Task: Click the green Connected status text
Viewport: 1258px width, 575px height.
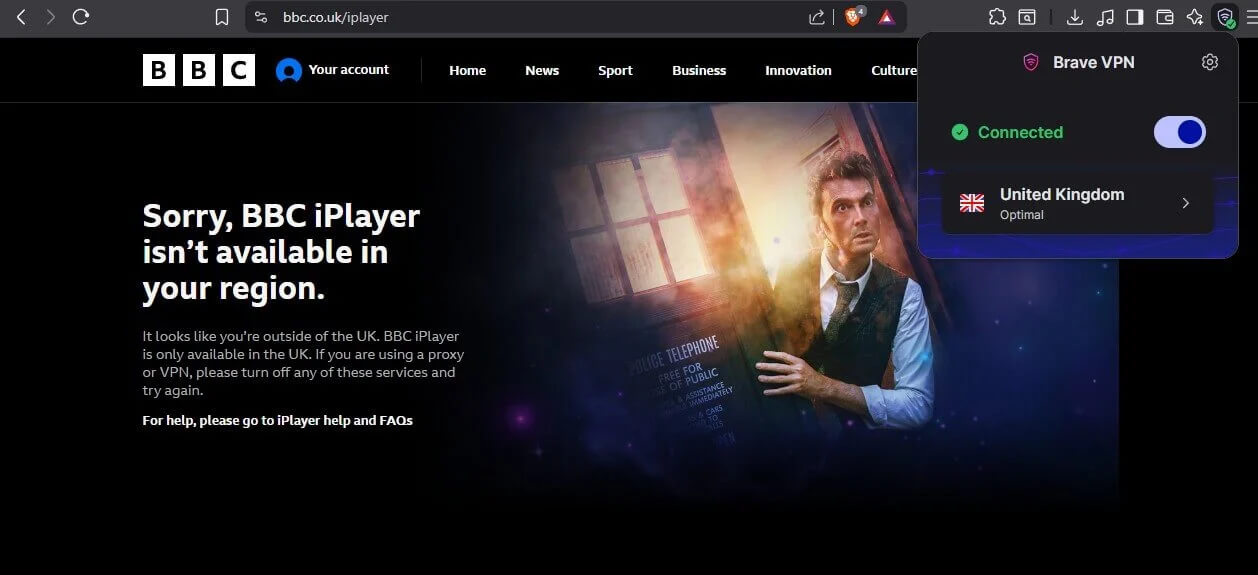Action: coord(1020,132)
